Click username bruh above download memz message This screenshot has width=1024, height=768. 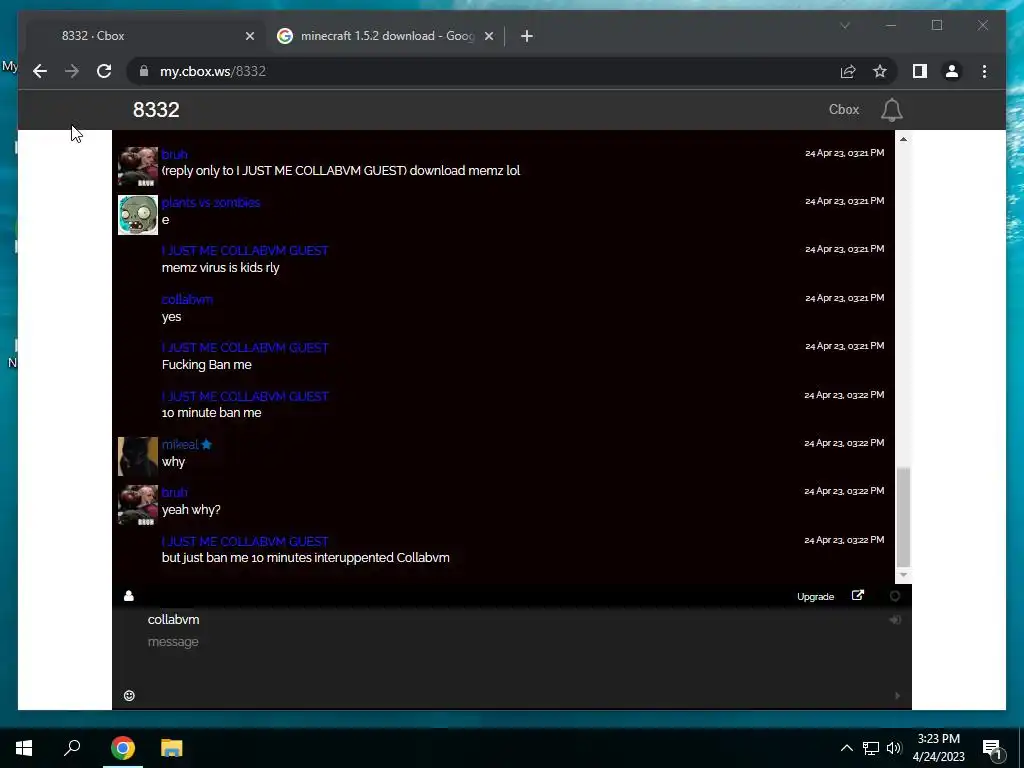tap(174, 154)
